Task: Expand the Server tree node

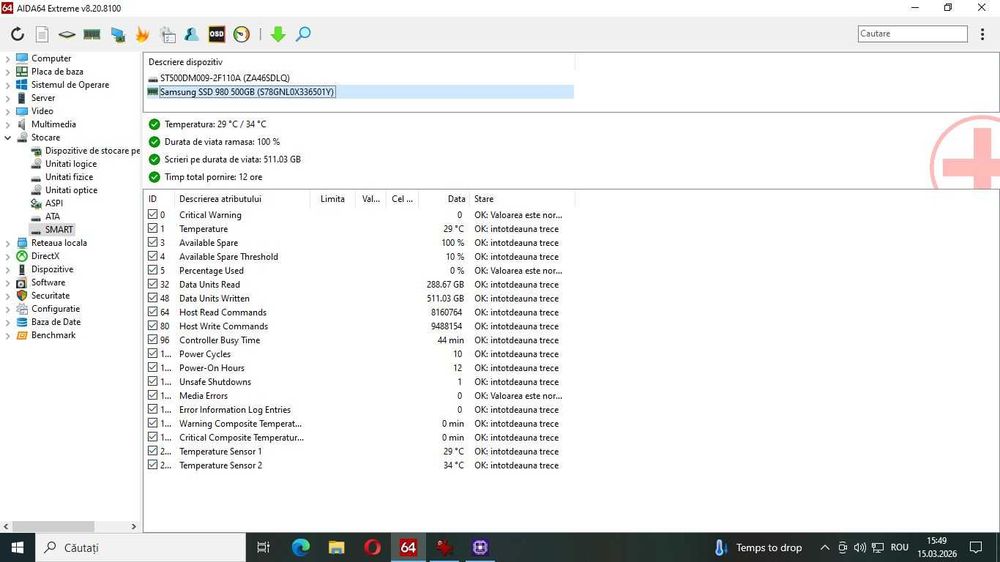Action: point(8,98)
